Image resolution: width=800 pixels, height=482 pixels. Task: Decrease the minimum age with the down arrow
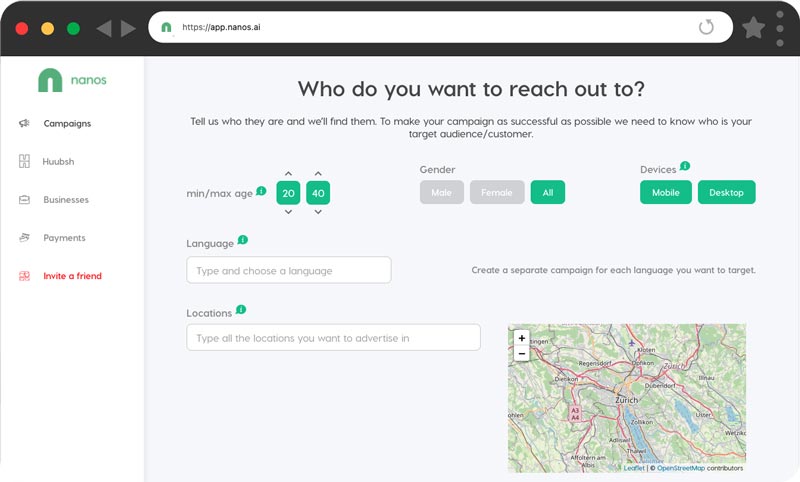[x=288, y=212]
